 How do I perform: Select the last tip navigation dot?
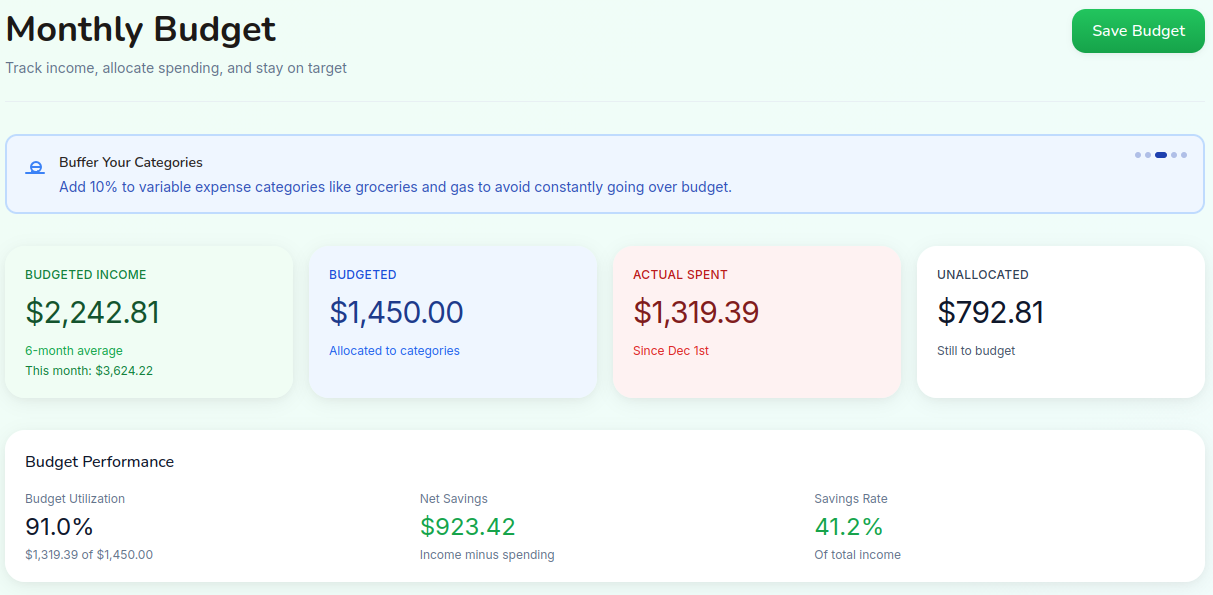click(x=1183, y=154)
